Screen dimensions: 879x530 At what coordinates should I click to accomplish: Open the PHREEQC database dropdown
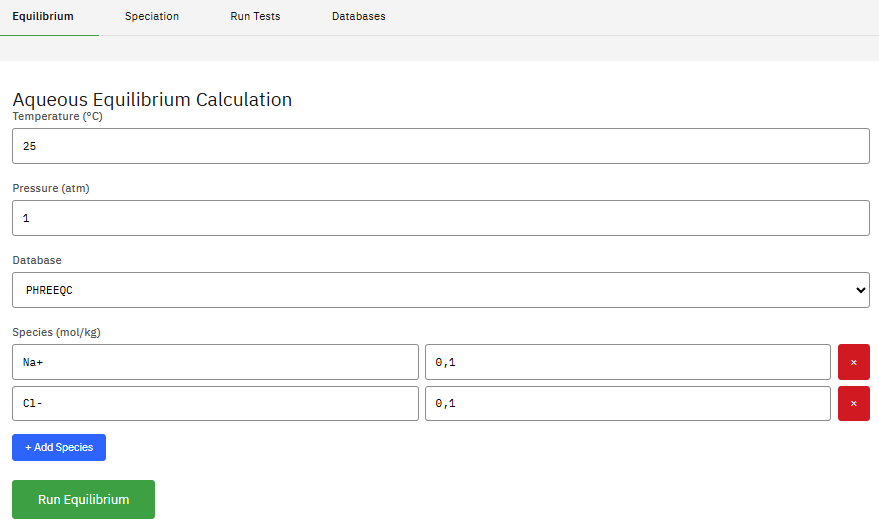[x=440, y=290]
